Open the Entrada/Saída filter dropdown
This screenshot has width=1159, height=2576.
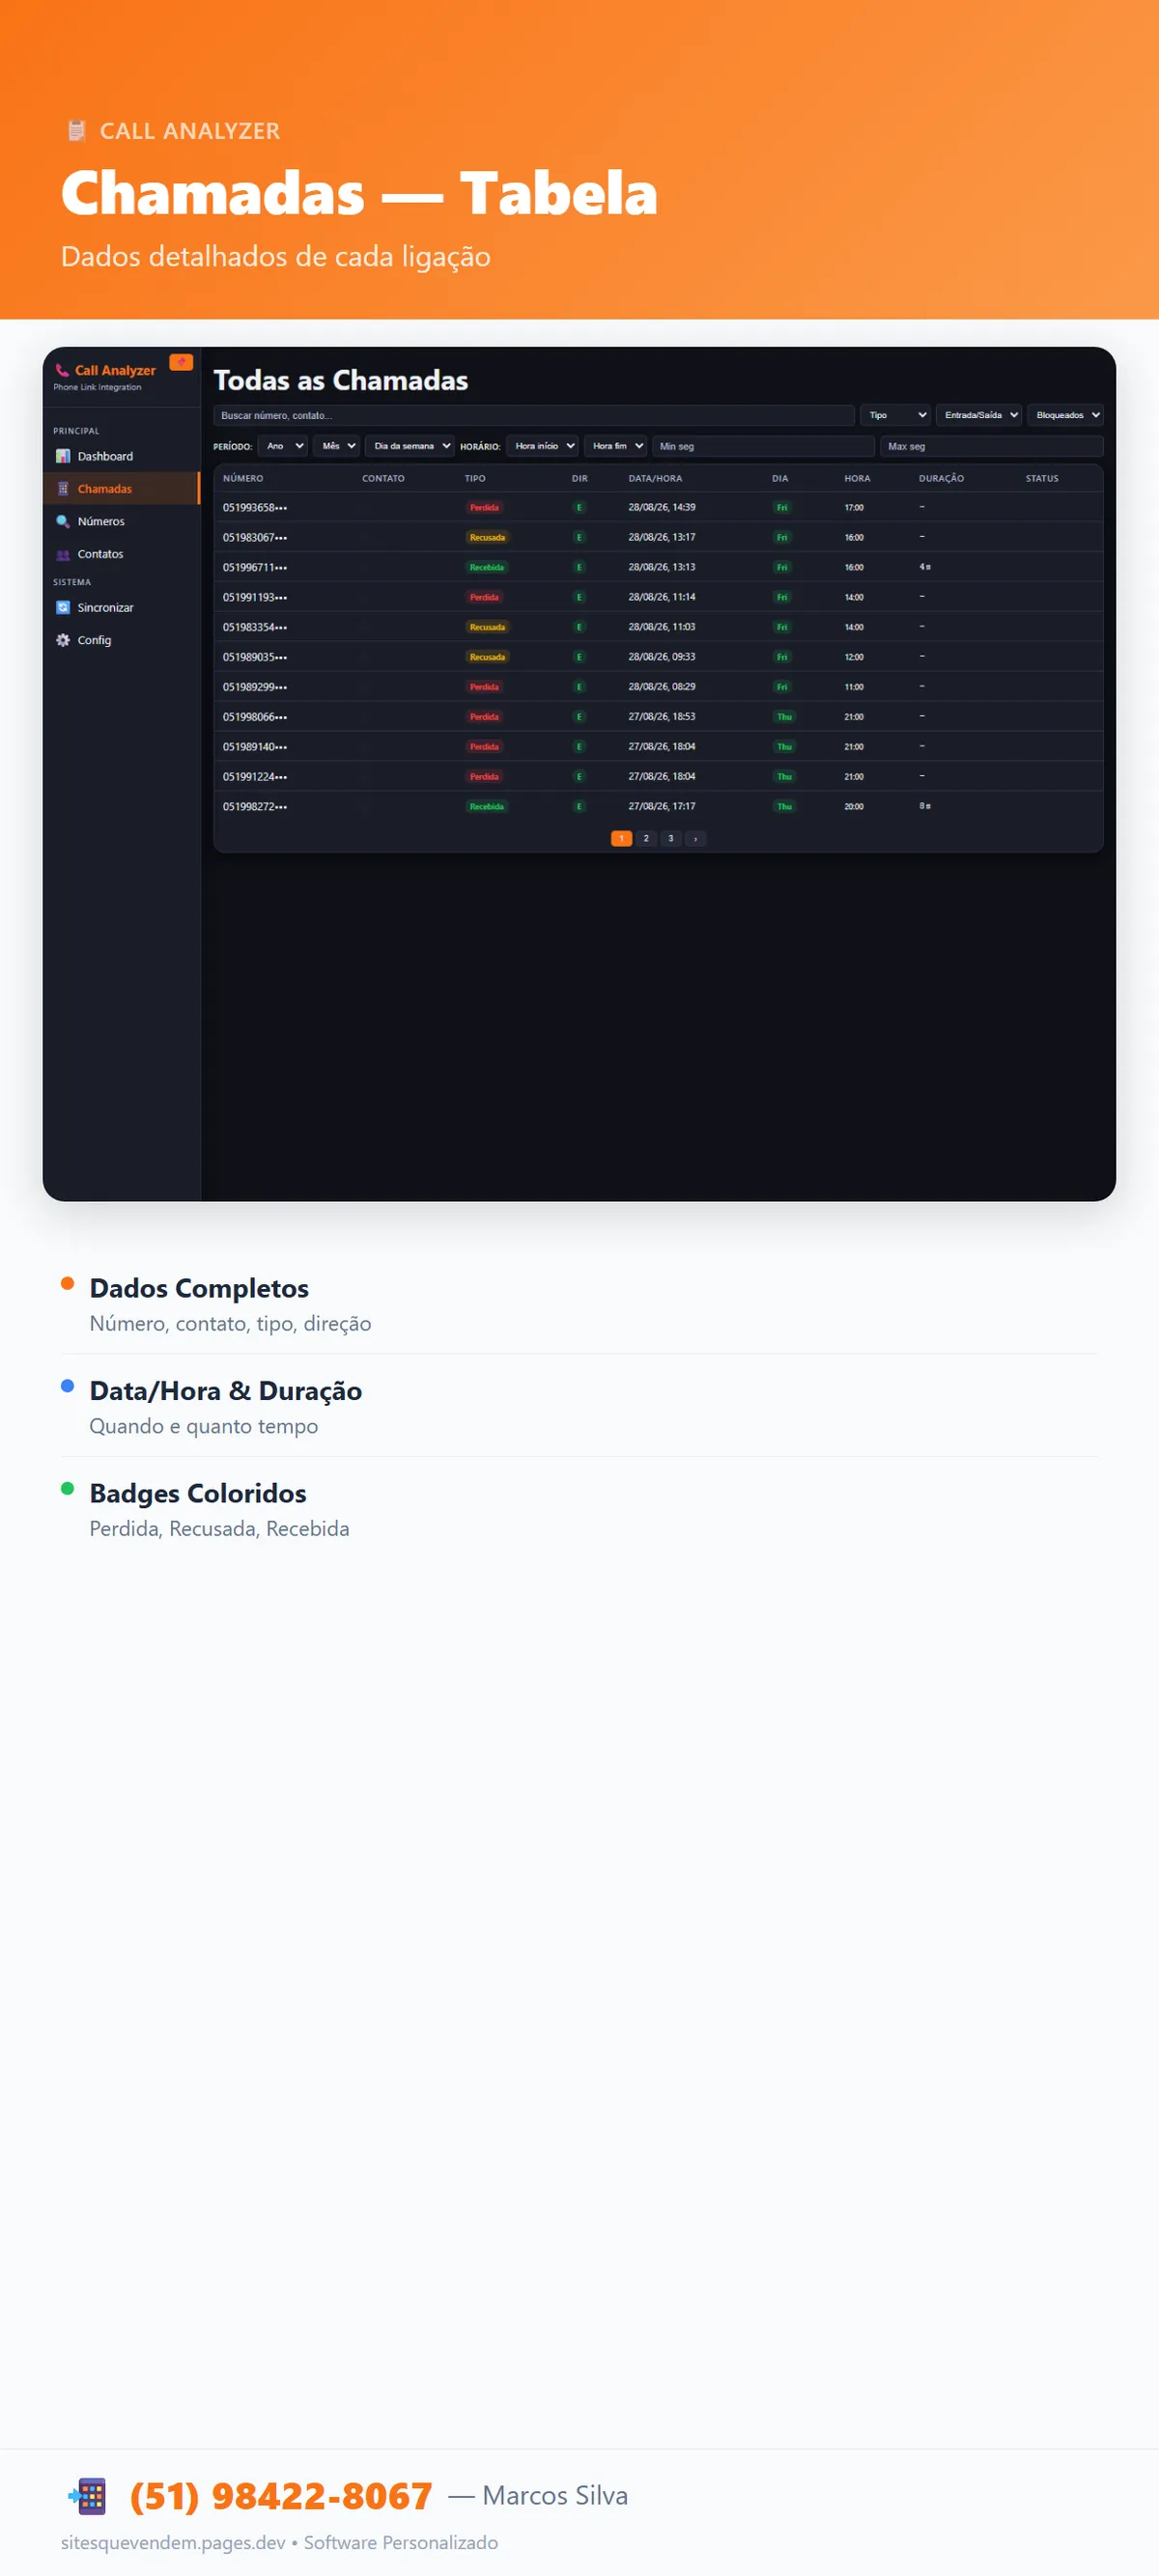tap(979, 415)
